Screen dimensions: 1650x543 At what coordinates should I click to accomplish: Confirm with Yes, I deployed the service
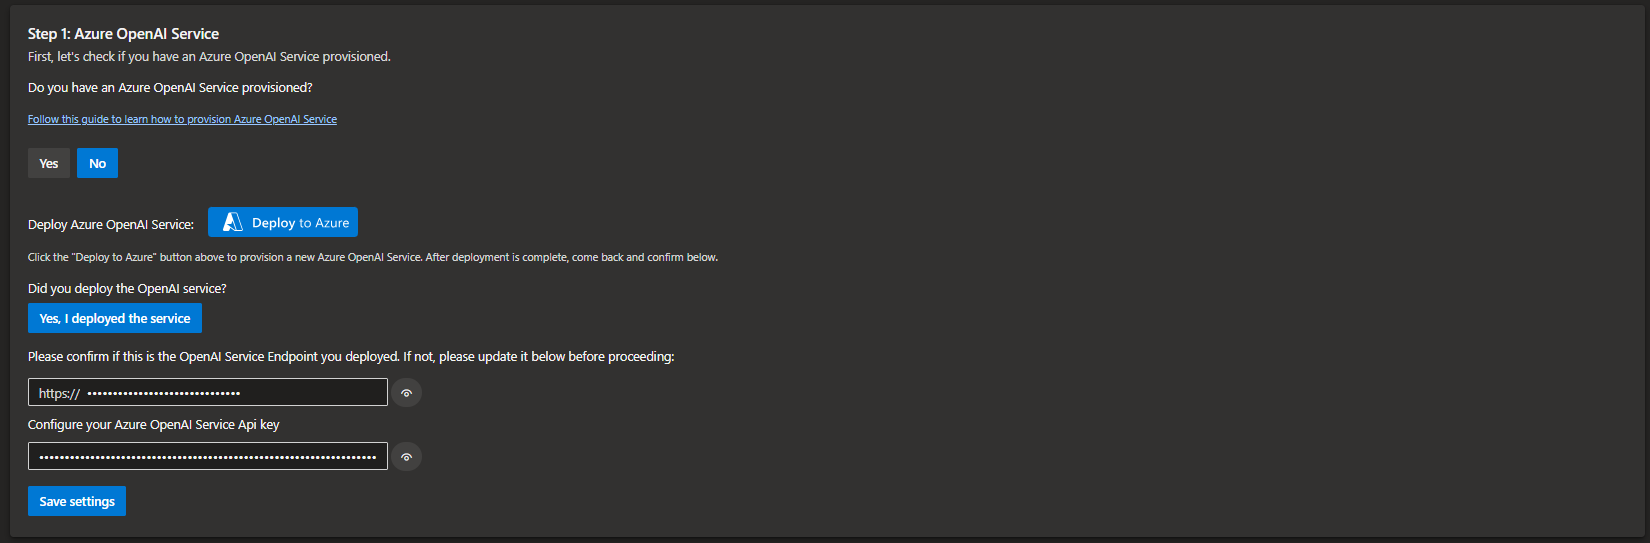(x=115, y=318)
